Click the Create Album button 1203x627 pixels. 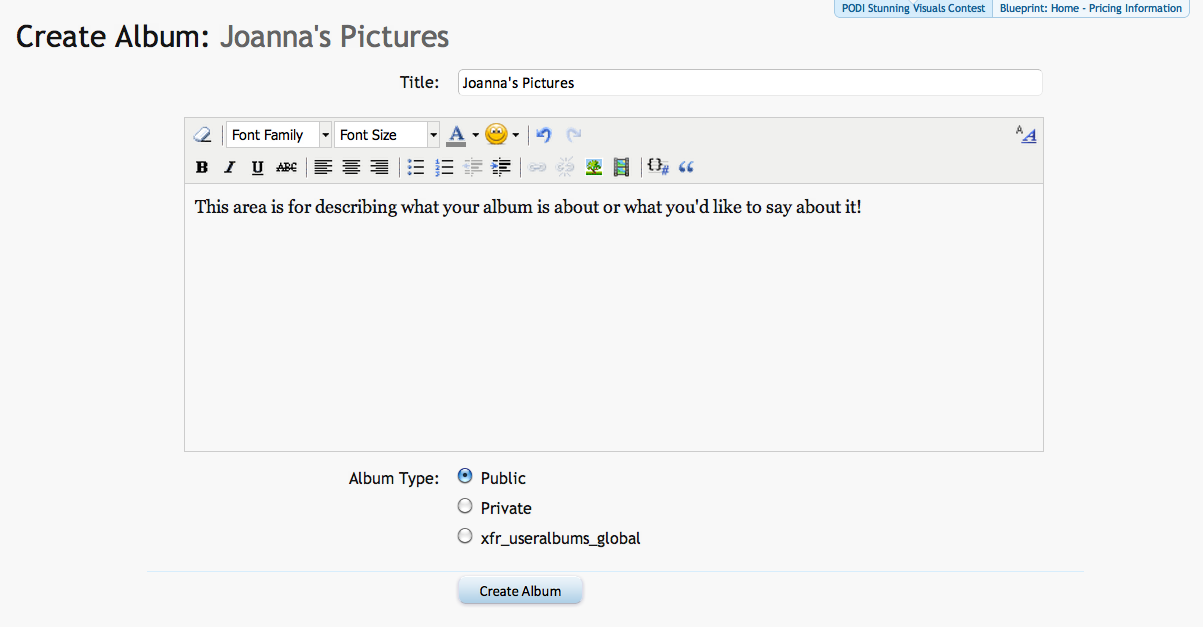(x=520, y=591)
